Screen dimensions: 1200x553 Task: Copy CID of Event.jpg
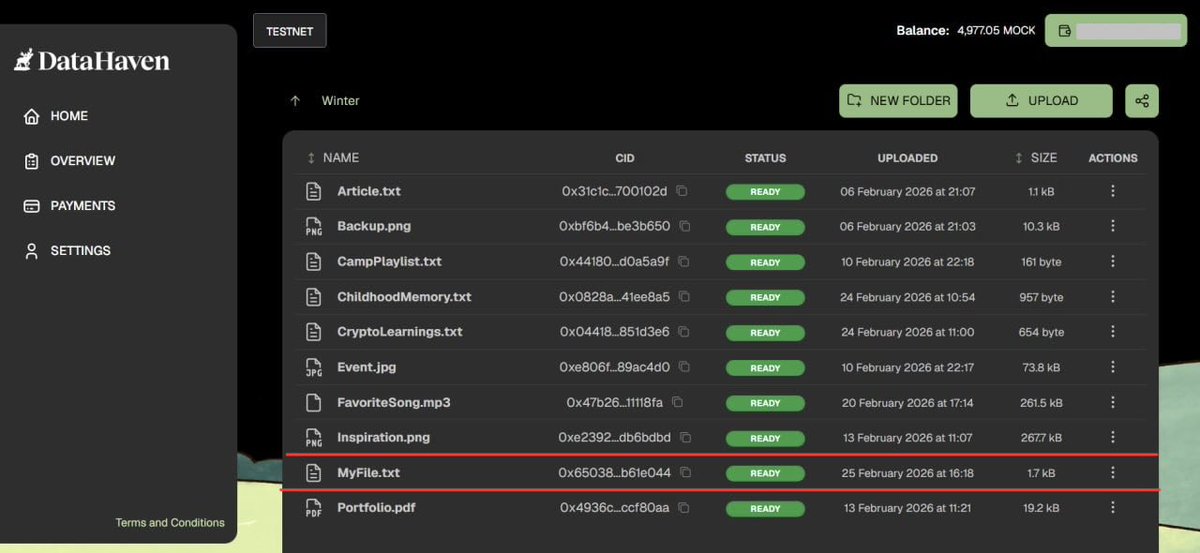685,367
